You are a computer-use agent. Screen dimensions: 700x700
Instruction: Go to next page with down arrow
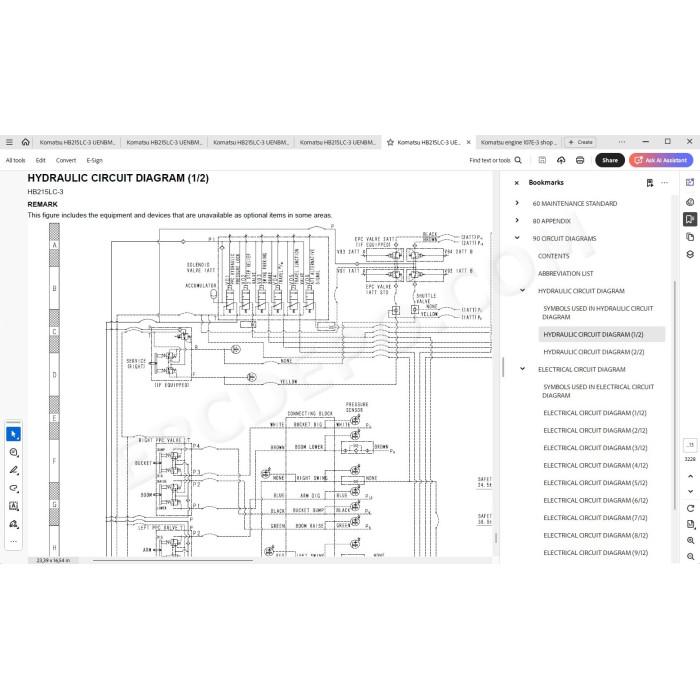[x=690, y=491]
